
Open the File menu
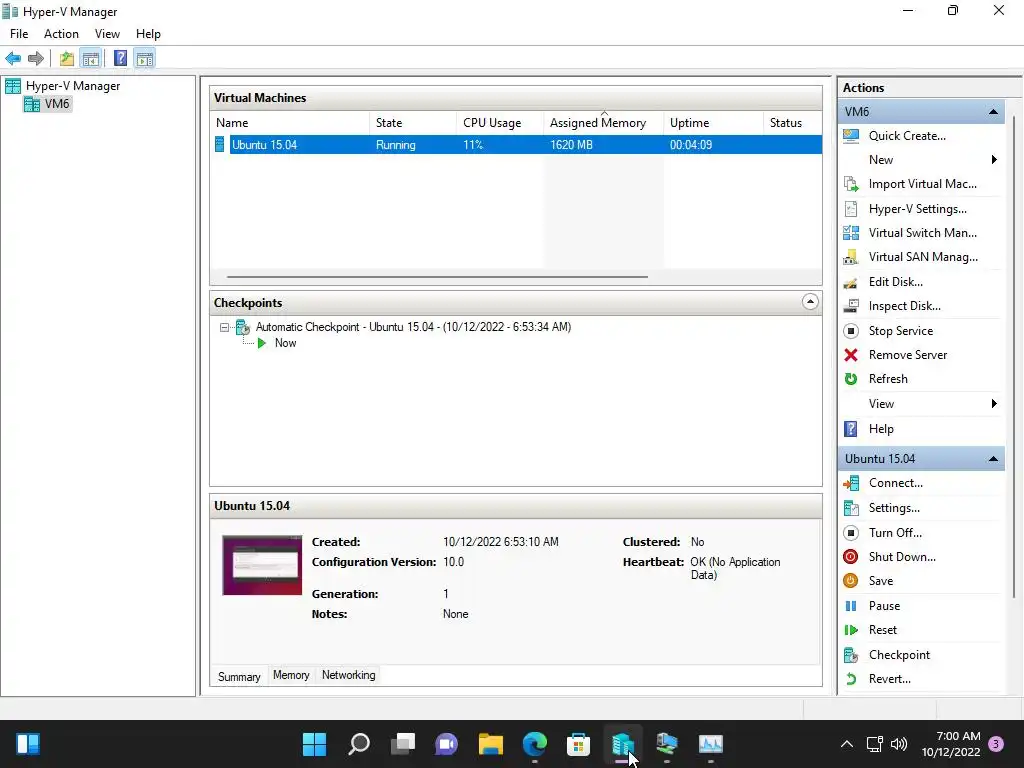tap(19, 34)
